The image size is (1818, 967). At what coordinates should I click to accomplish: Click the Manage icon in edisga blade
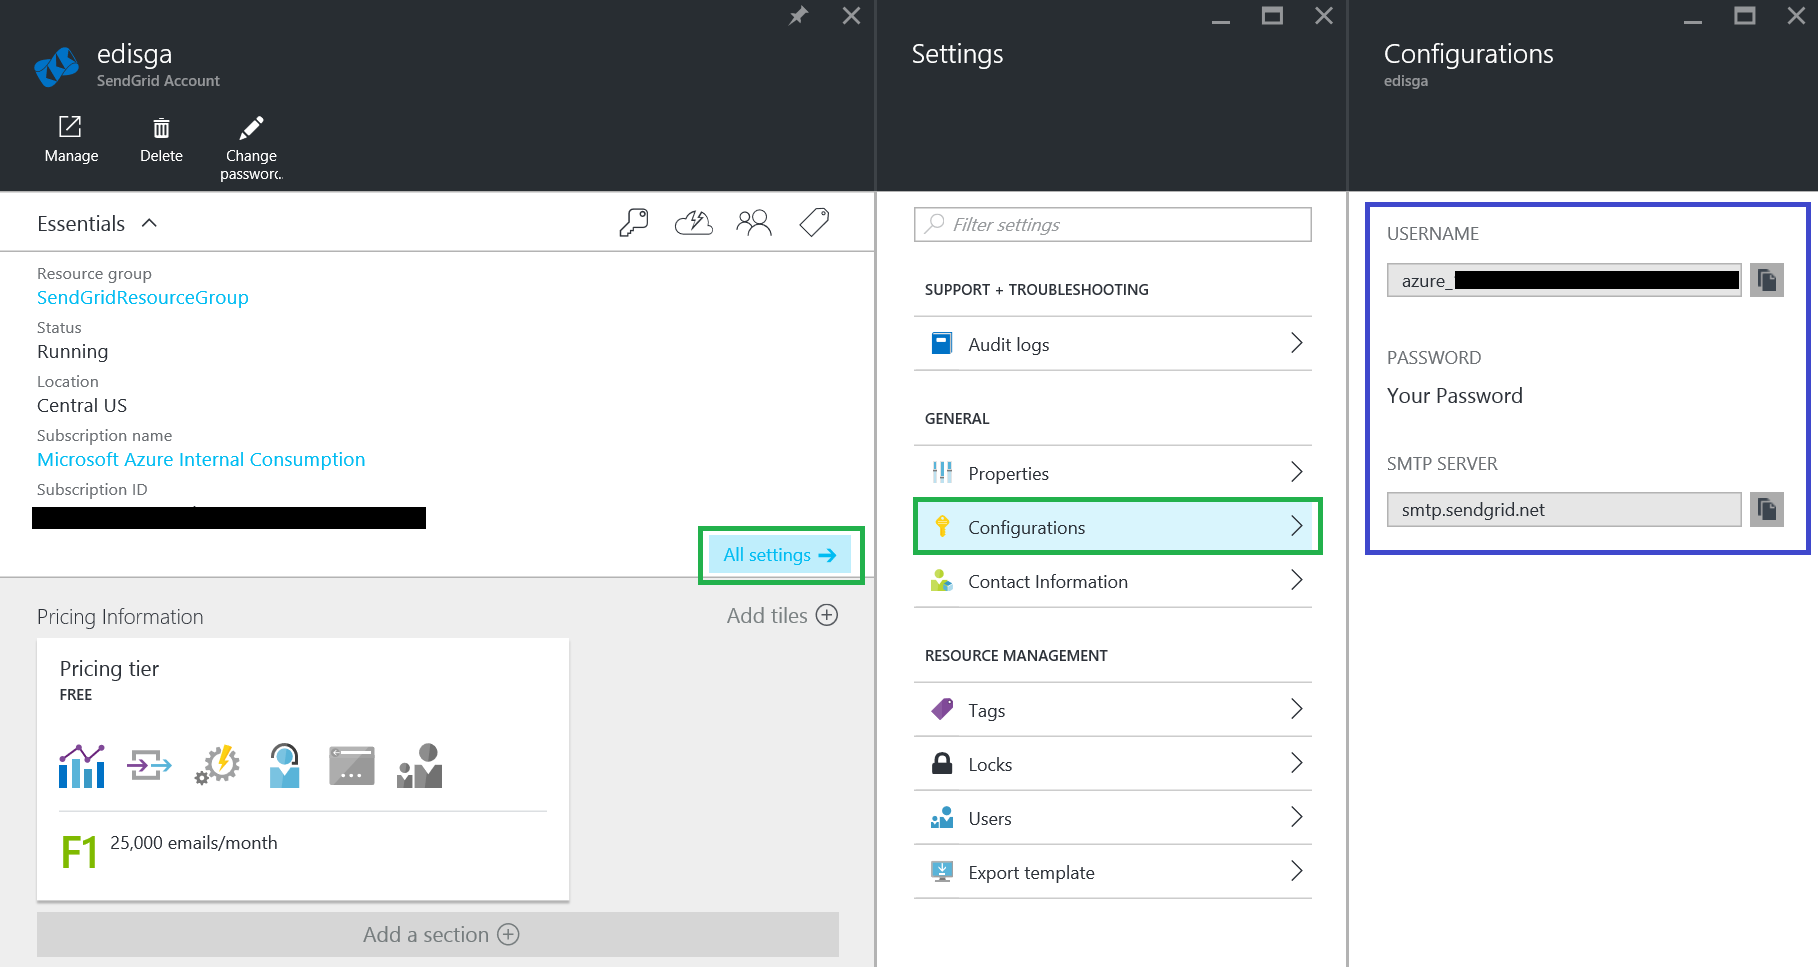70,127
